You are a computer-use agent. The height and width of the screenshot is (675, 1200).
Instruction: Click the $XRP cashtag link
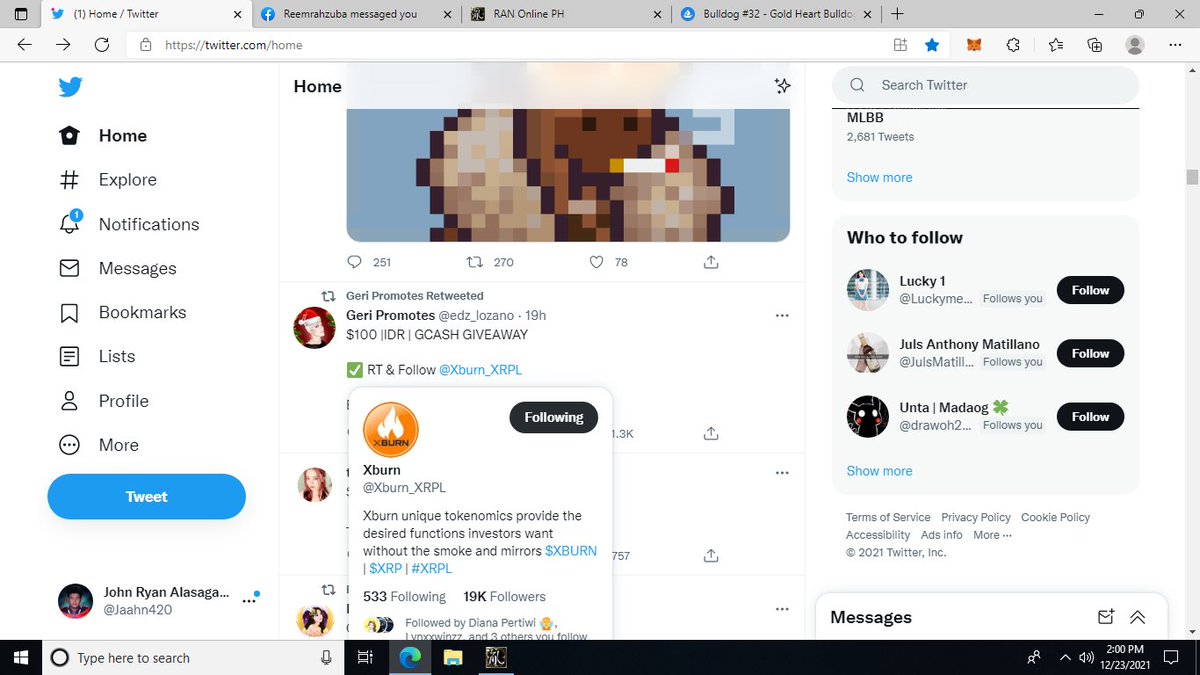coord(385,568)
